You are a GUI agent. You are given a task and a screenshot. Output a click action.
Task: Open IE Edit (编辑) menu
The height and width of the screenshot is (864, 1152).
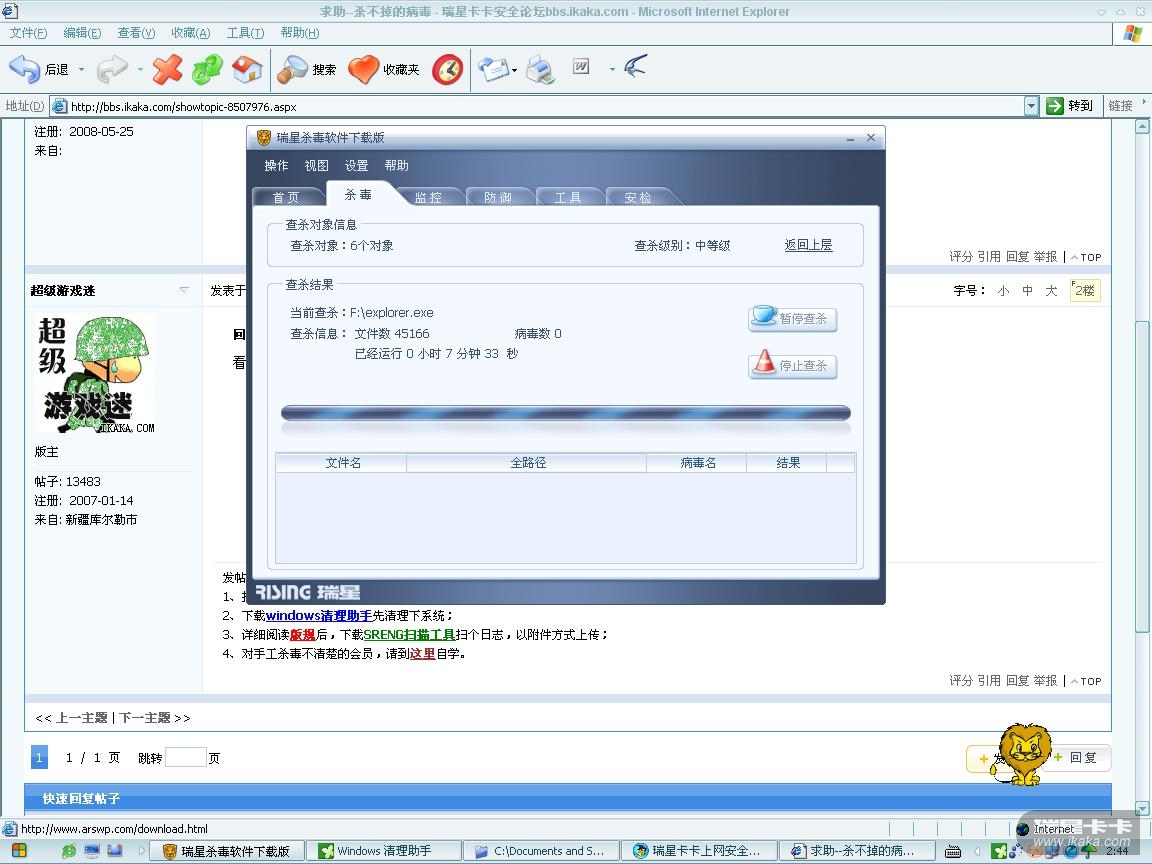coord(82,32)
